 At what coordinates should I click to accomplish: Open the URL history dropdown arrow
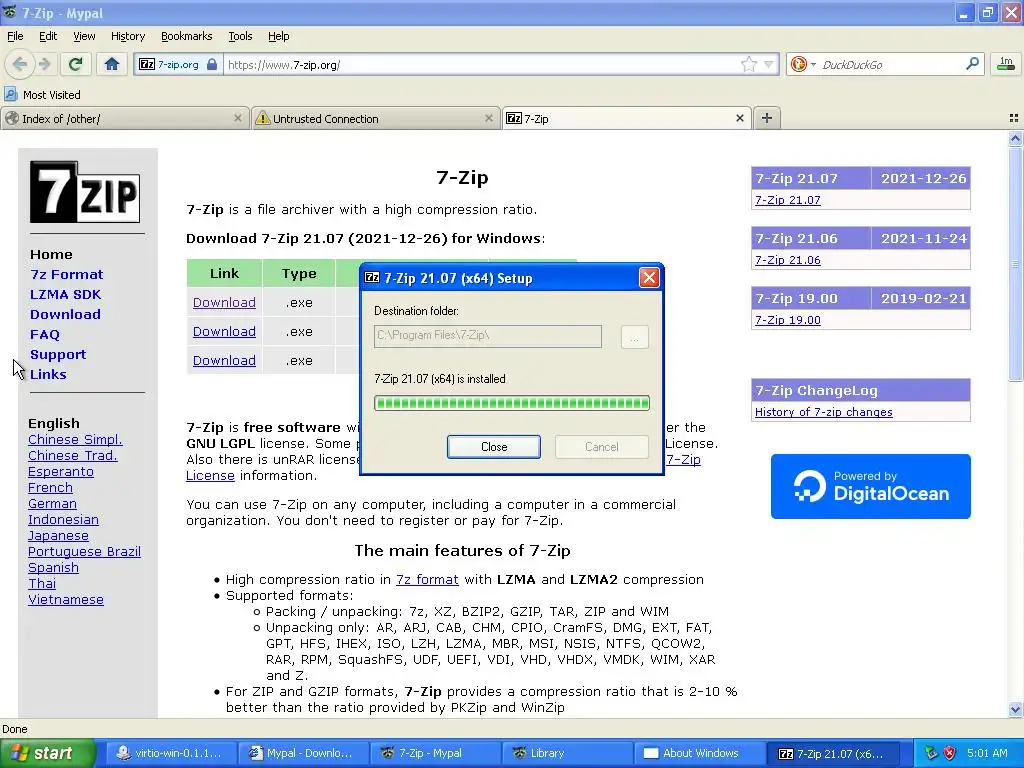[x=769, y=64]
